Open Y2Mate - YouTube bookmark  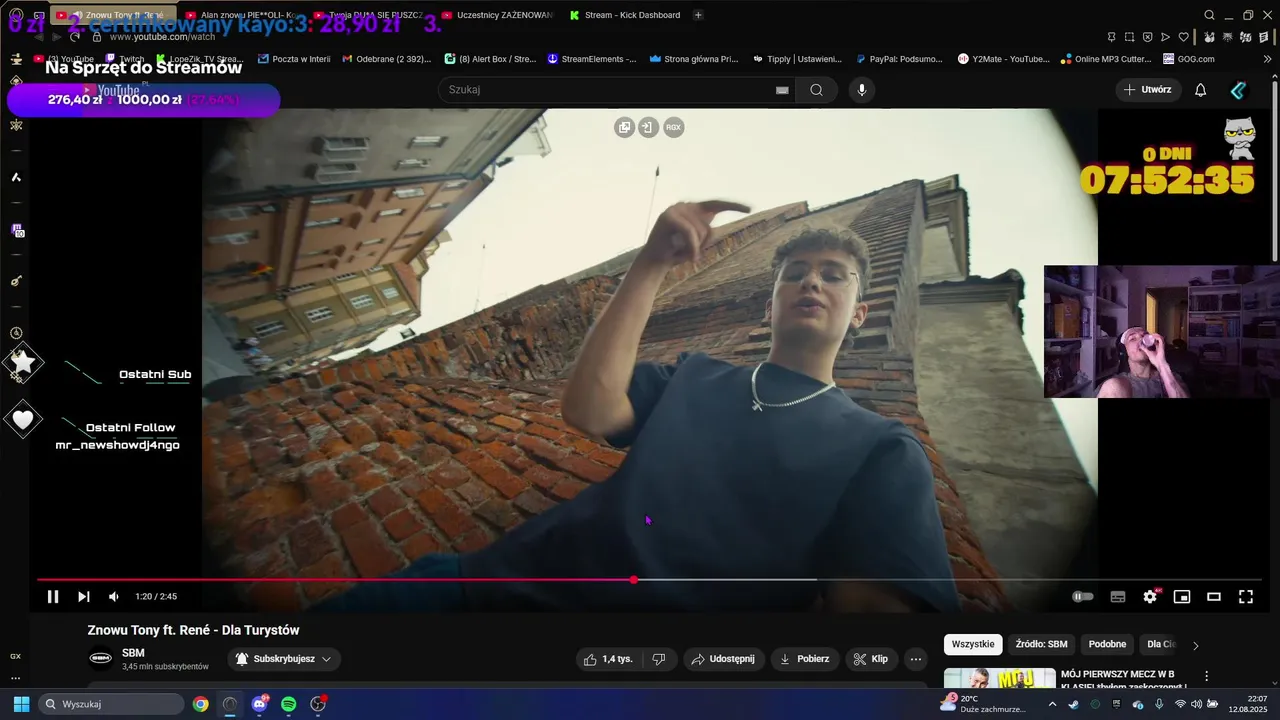click(x=1004, y=59)
